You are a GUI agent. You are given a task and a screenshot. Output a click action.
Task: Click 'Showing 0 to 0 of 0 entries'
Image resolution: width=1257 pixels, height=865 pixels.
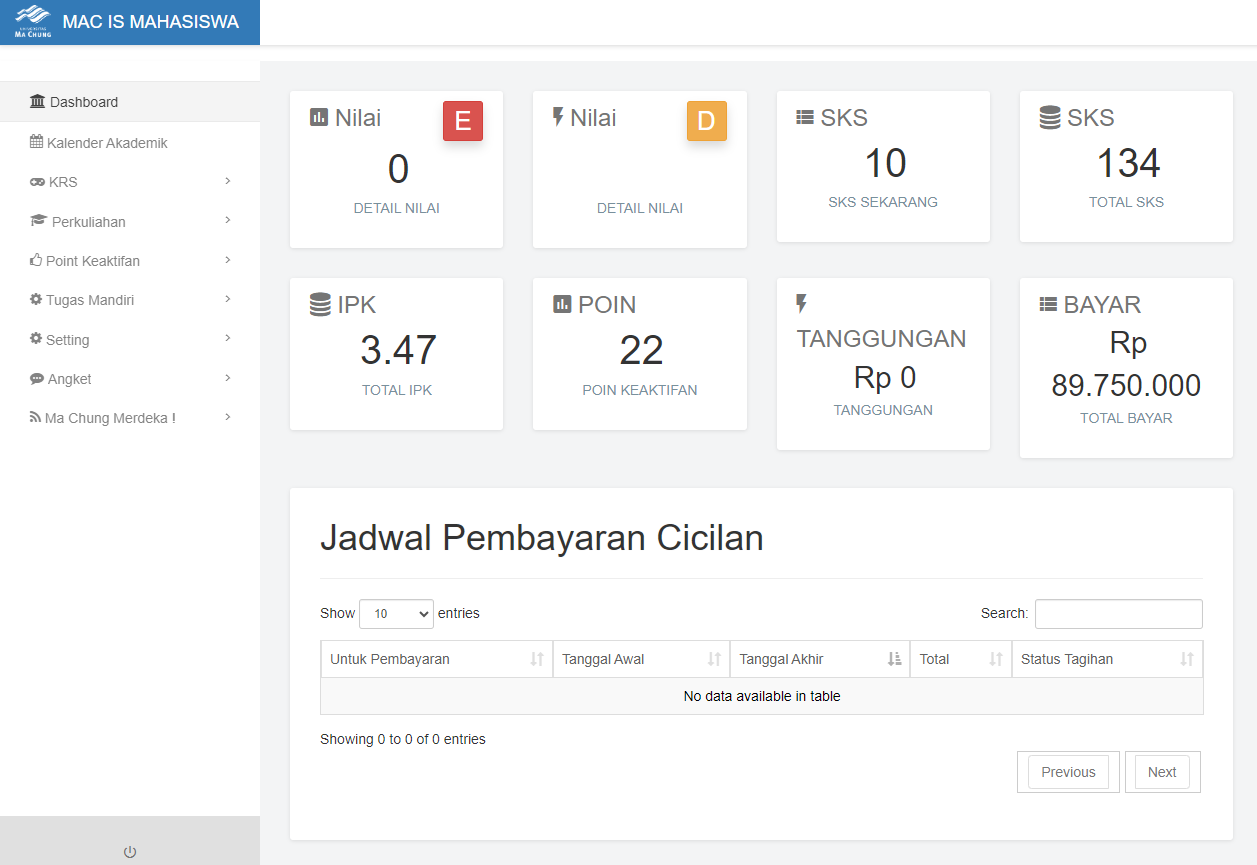[x=403, y=739]
